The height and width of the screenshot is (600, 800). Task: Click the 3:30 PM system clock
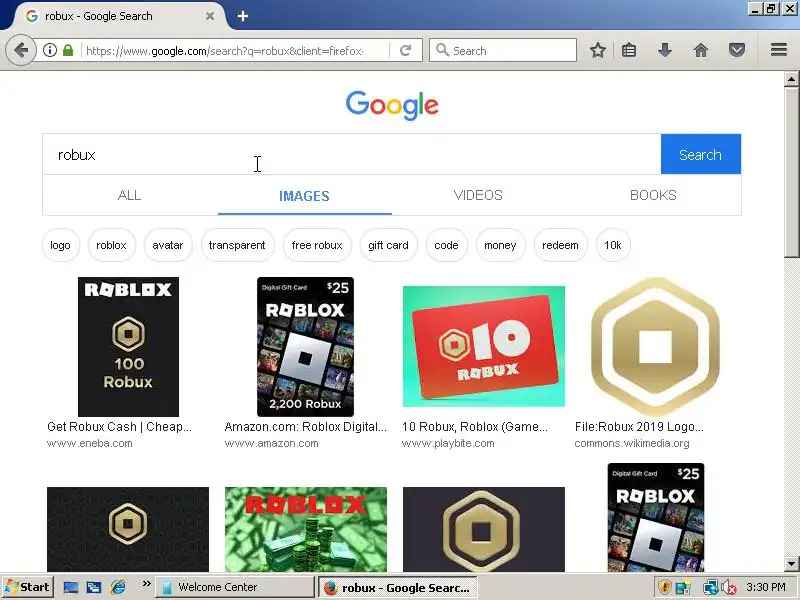coord(766,587)
